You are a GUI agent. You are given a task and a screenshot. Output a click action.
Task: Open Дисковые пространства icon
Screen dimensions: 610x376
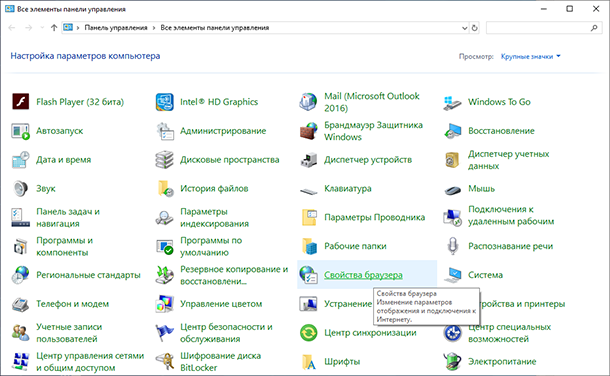[165, 160]
